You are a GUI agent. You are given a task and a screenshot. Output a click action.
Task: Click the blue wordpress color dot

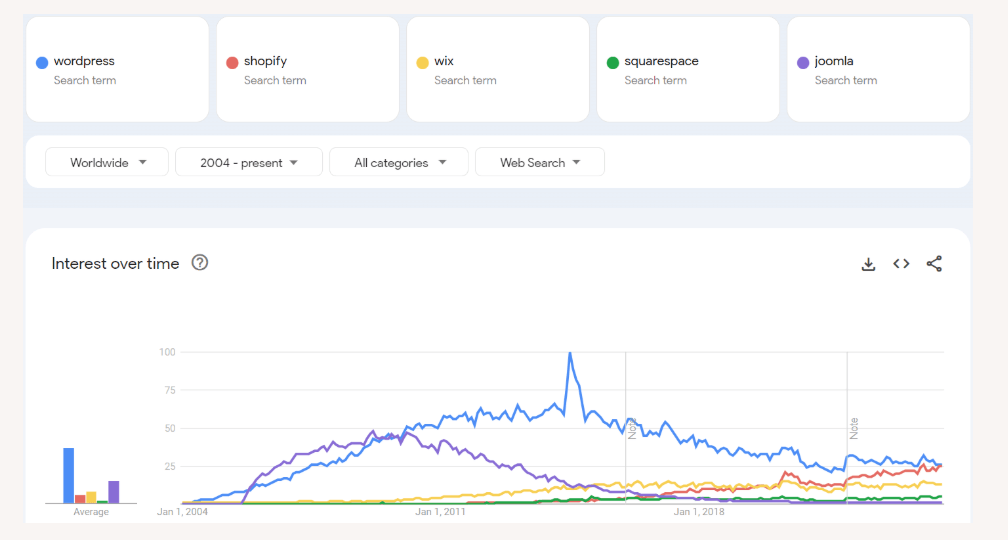42,62
